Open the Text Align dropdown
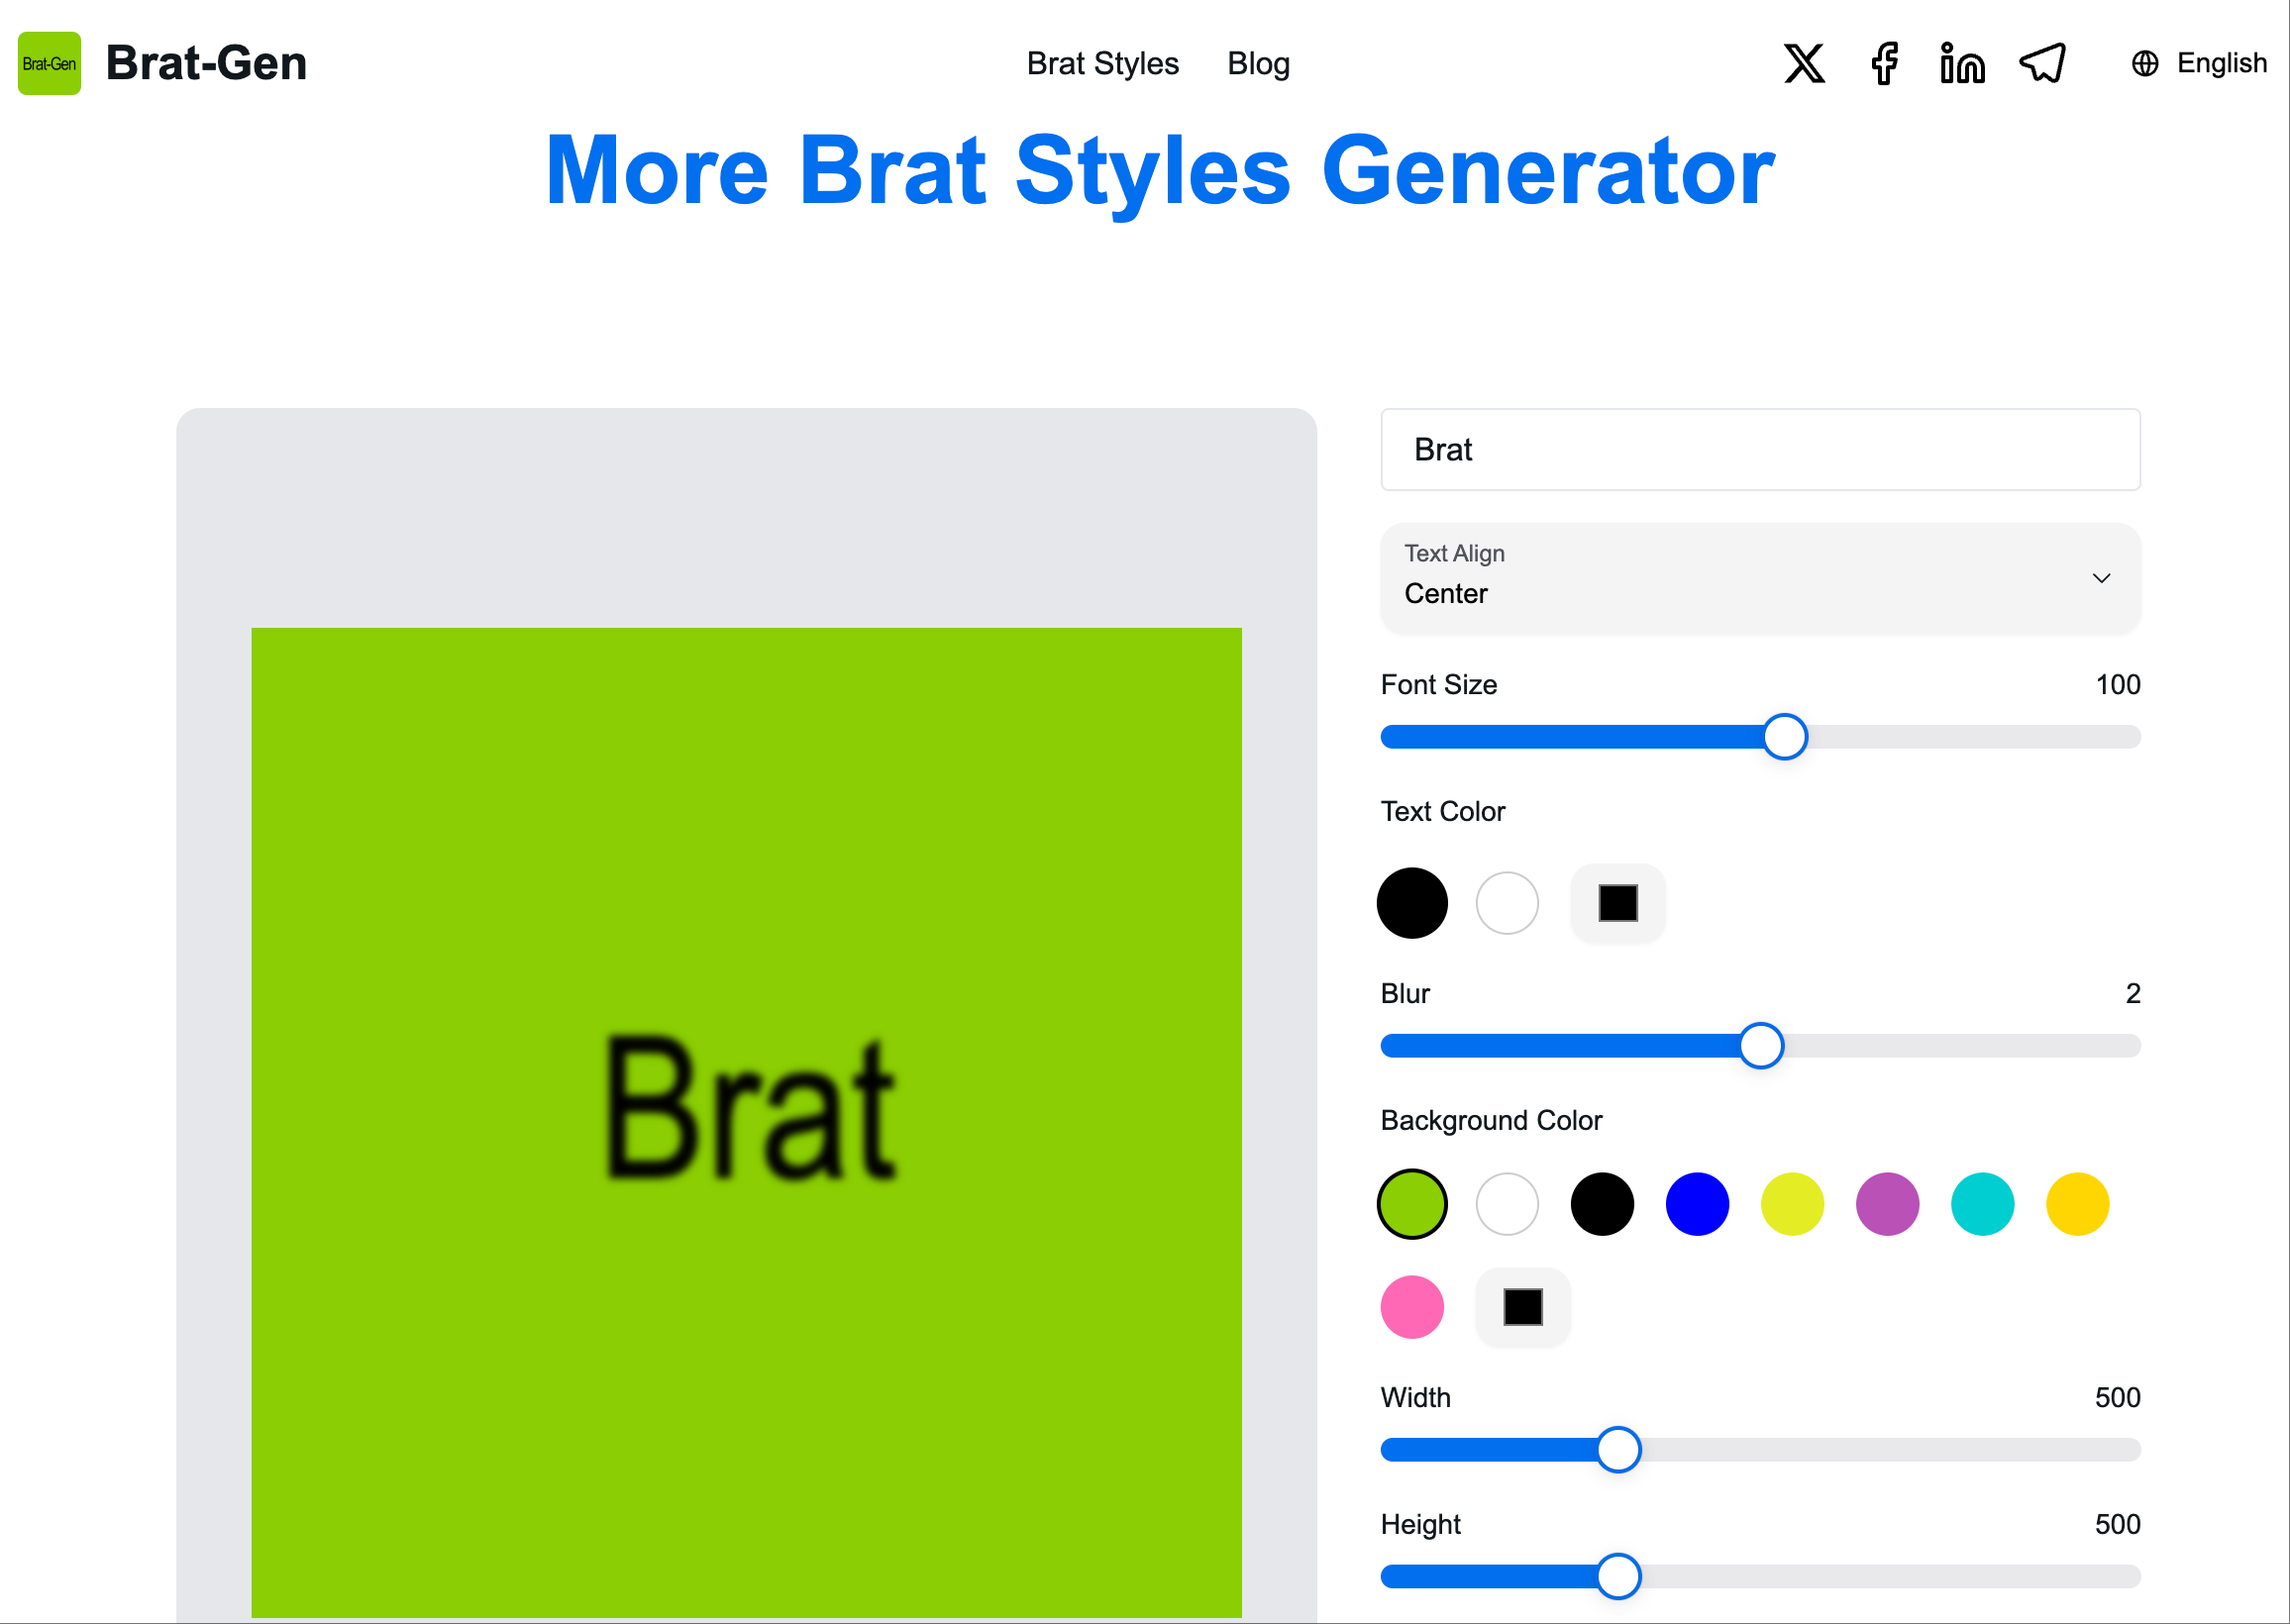This screenshot has width=2290, height=1624. click(x=1760, y=578)
